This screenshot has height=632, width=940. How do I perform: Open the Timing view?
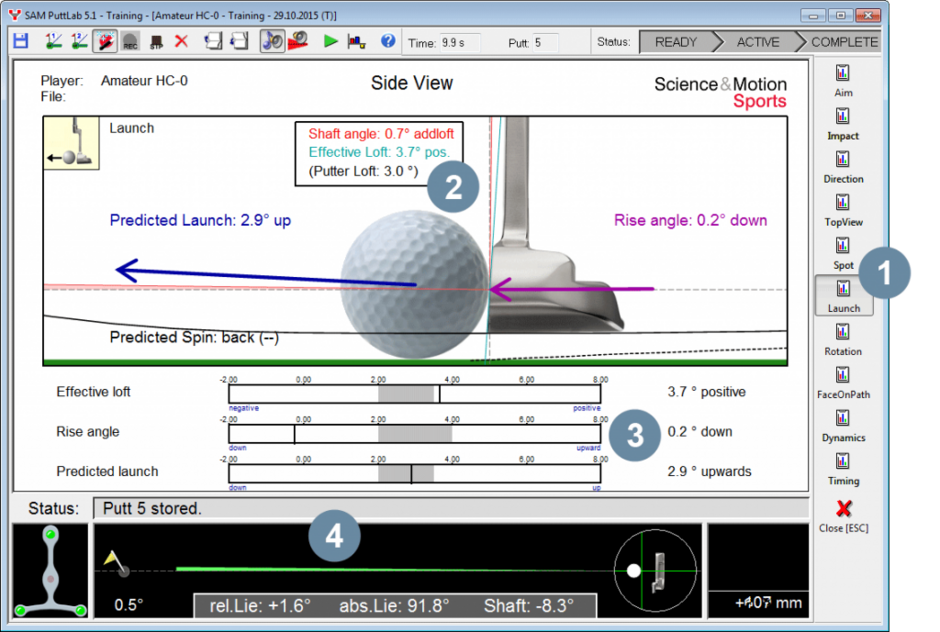pos(843,470)
